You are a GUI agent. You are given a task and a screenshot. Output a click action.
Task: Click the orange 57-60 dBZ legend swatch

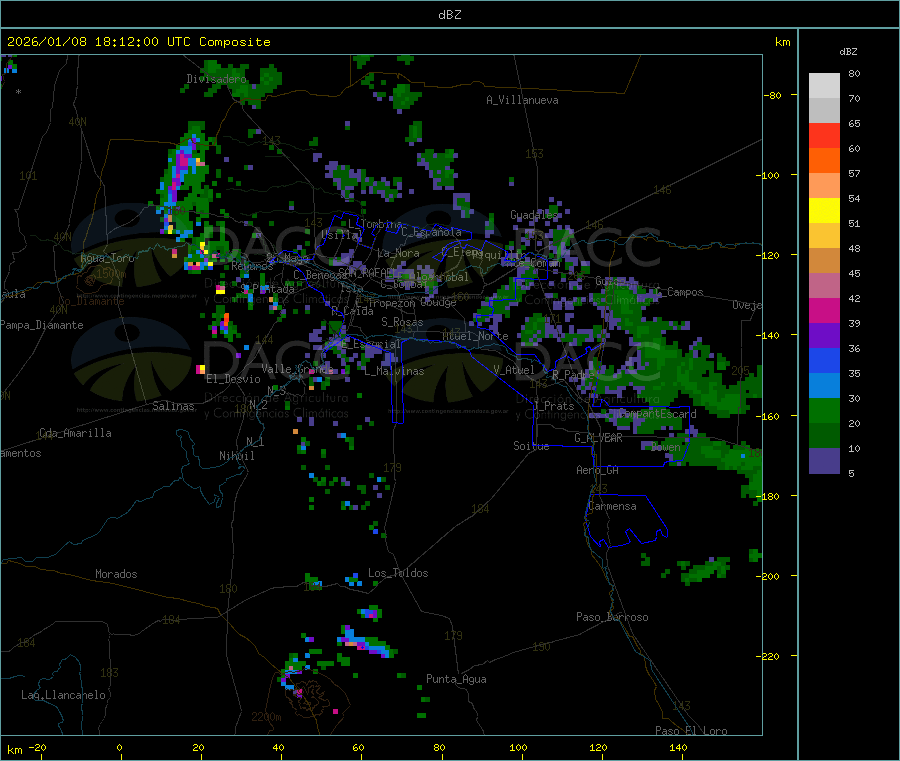pyautogui.click(x=824, y=161)
